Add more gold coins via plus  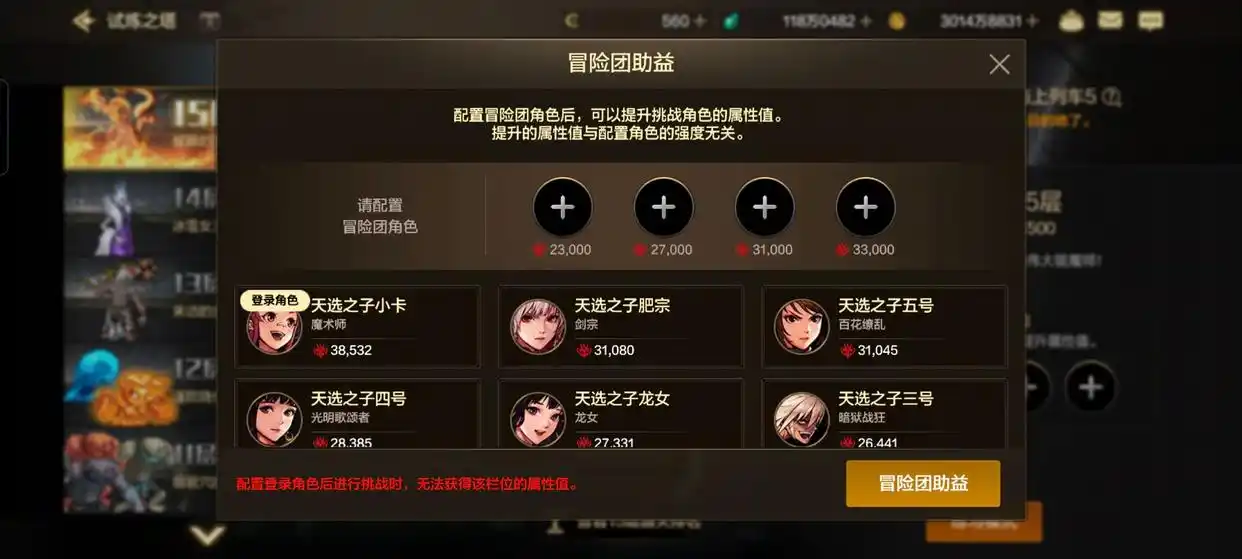[x=1032, y=20]
